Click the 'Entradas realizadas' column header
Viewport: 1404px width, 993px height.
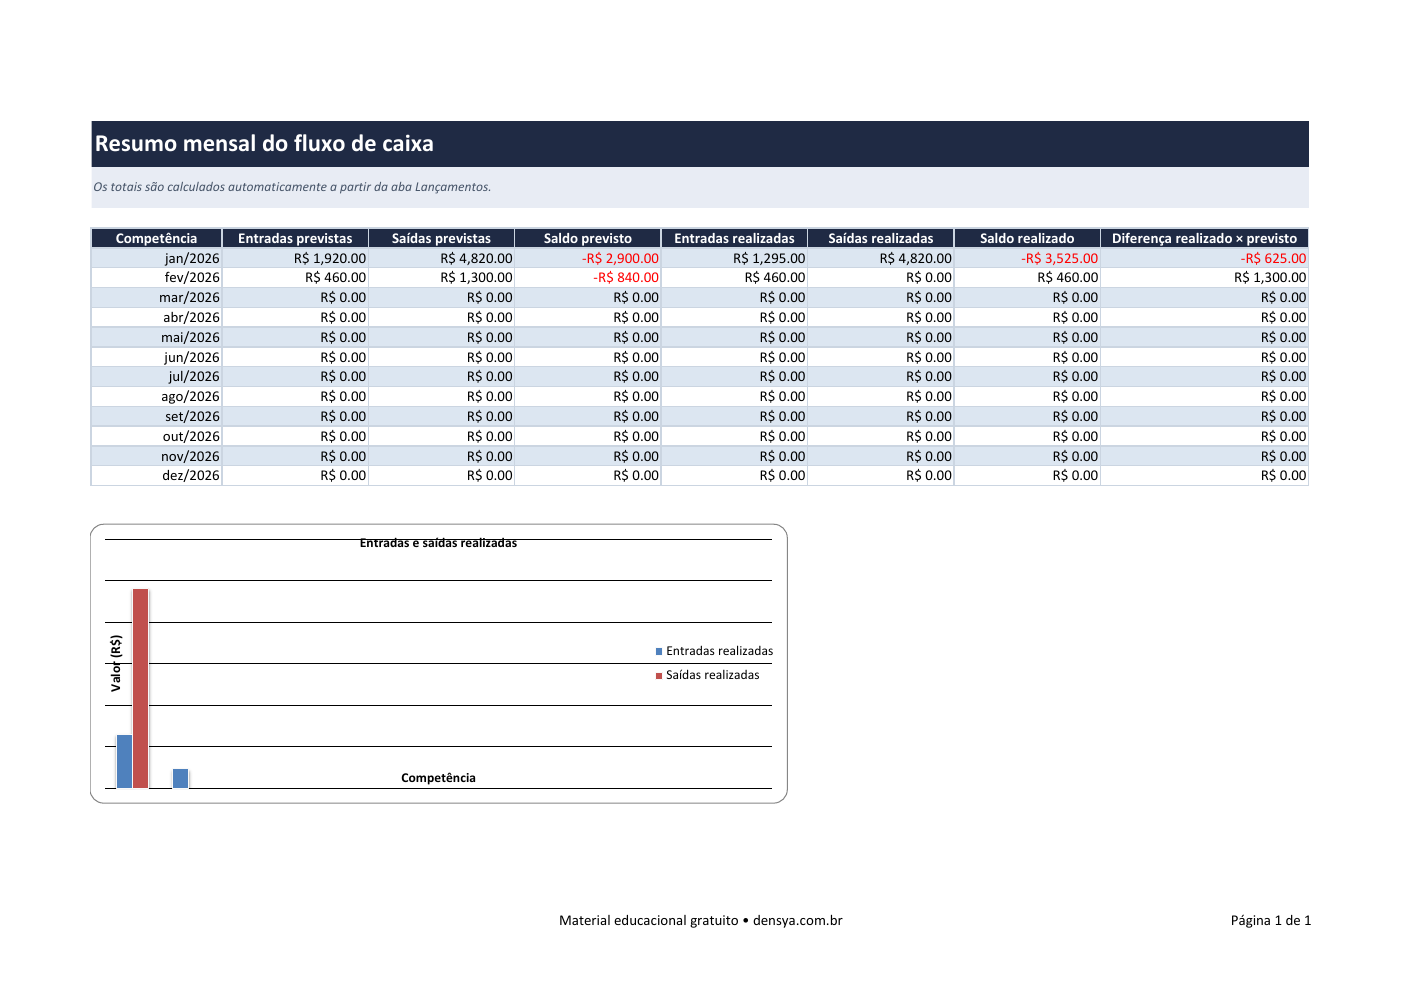pyautogui.click(x=734, y=238)
